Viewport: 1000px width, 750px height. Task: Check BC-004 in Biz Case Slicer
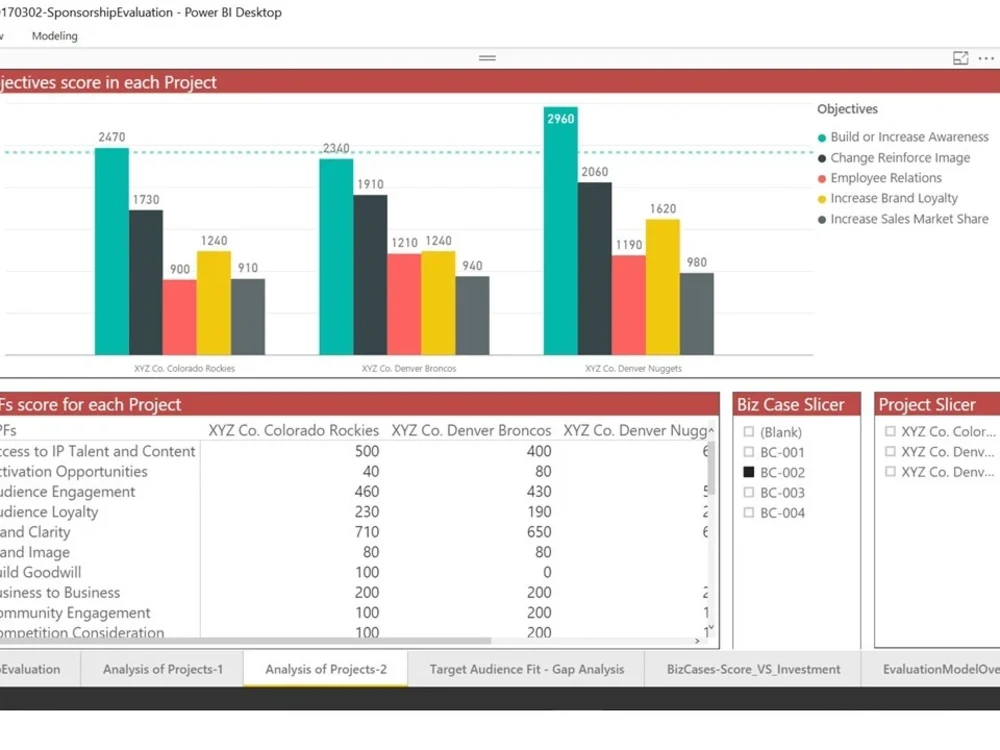click(749, 513)
